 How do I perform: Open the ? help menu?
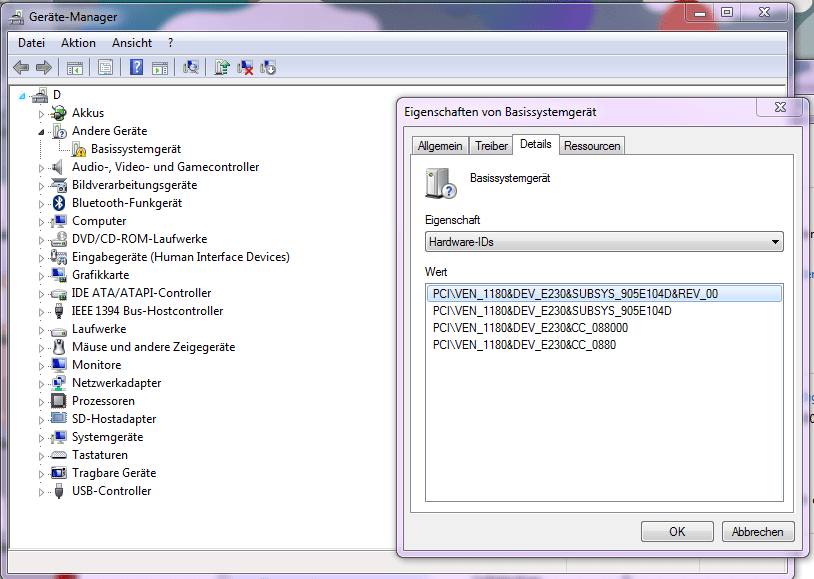pyautogui.click(x=170, y=43)
